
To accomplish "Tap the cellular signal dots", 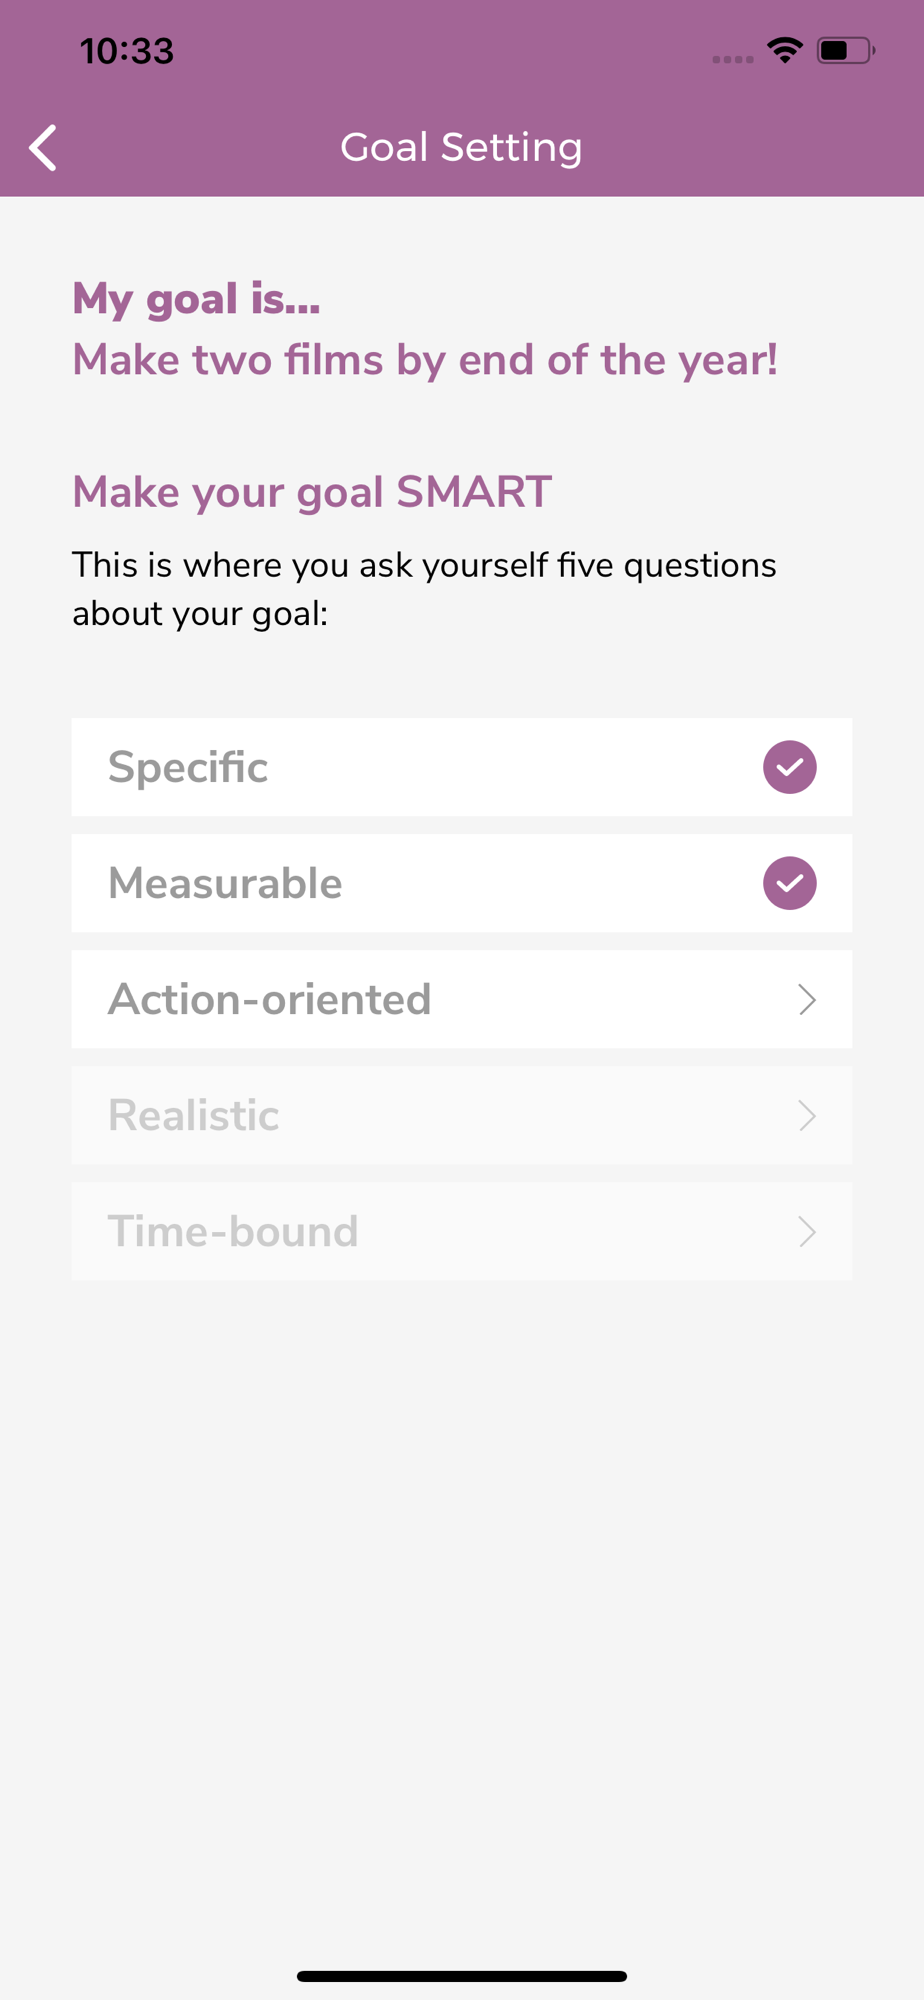I will [733, 59].
